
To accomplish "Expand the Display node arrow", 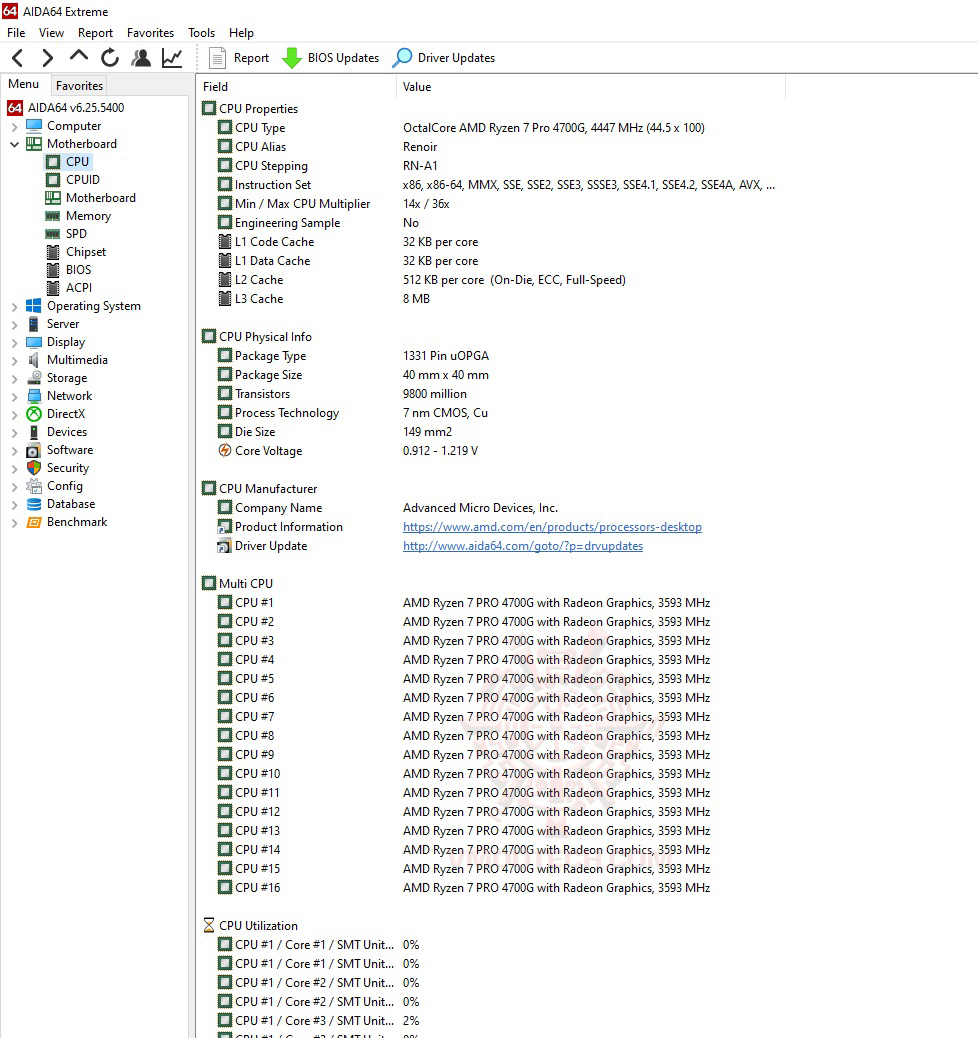I will pyautogui.click(x=15, y=342).
